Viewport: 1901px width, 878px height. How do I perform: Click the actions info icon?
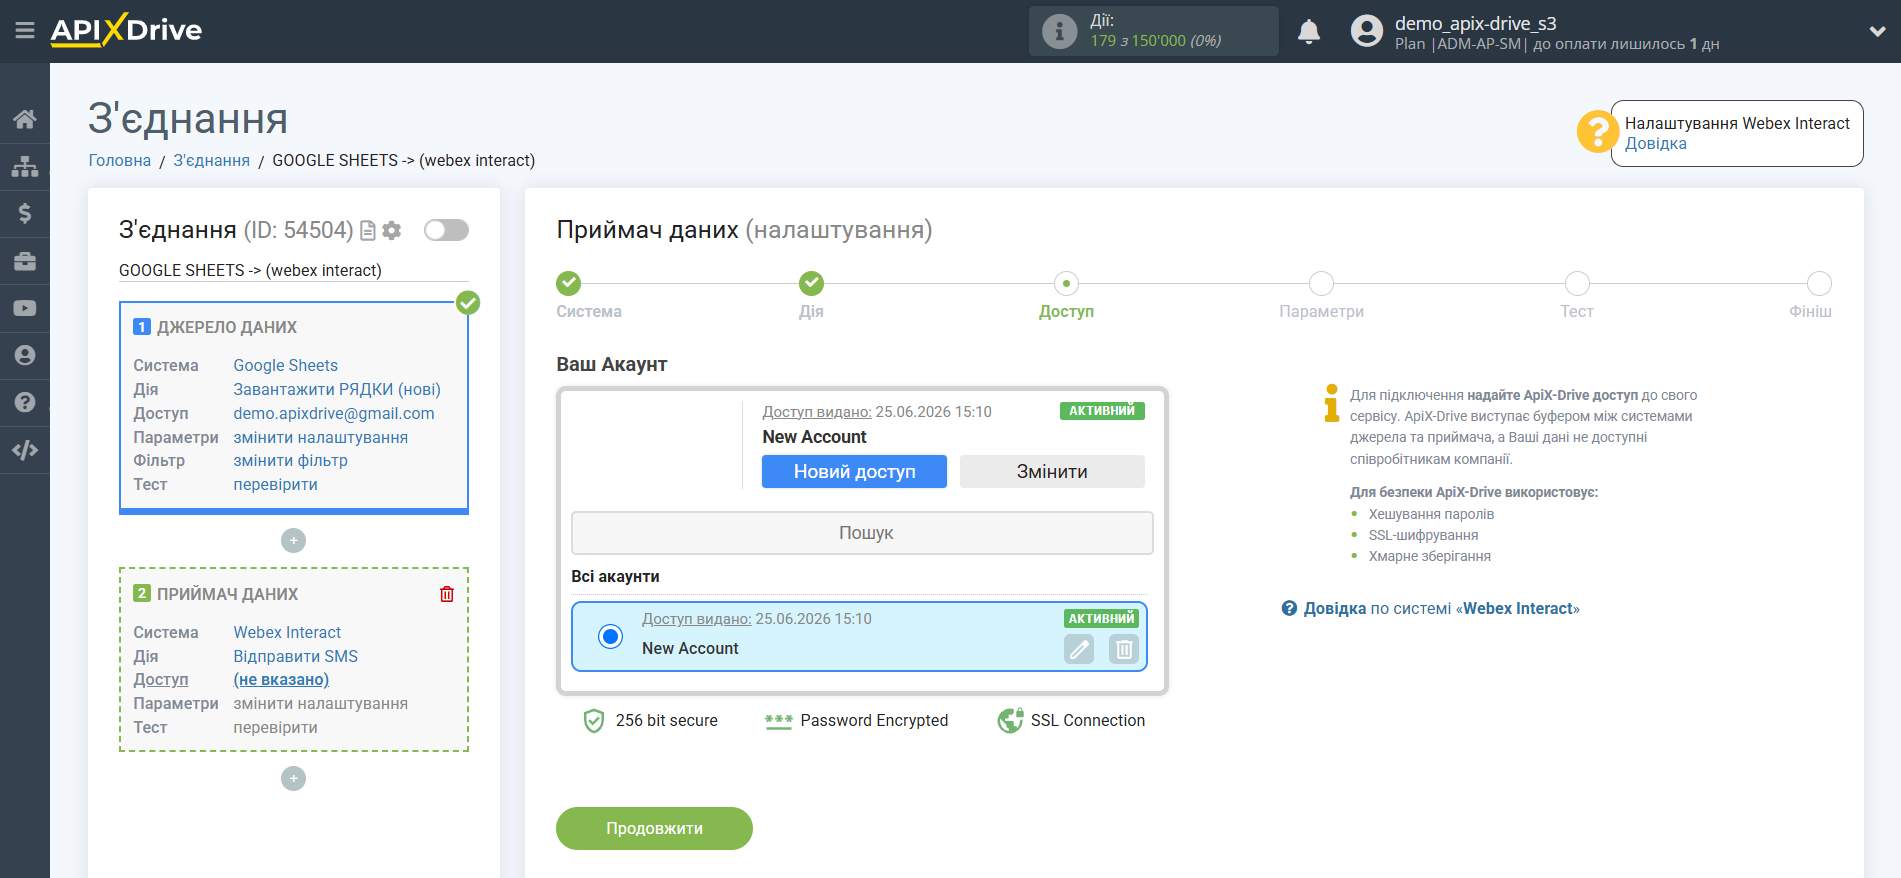pyautogui.click(x=1059, y=31)
